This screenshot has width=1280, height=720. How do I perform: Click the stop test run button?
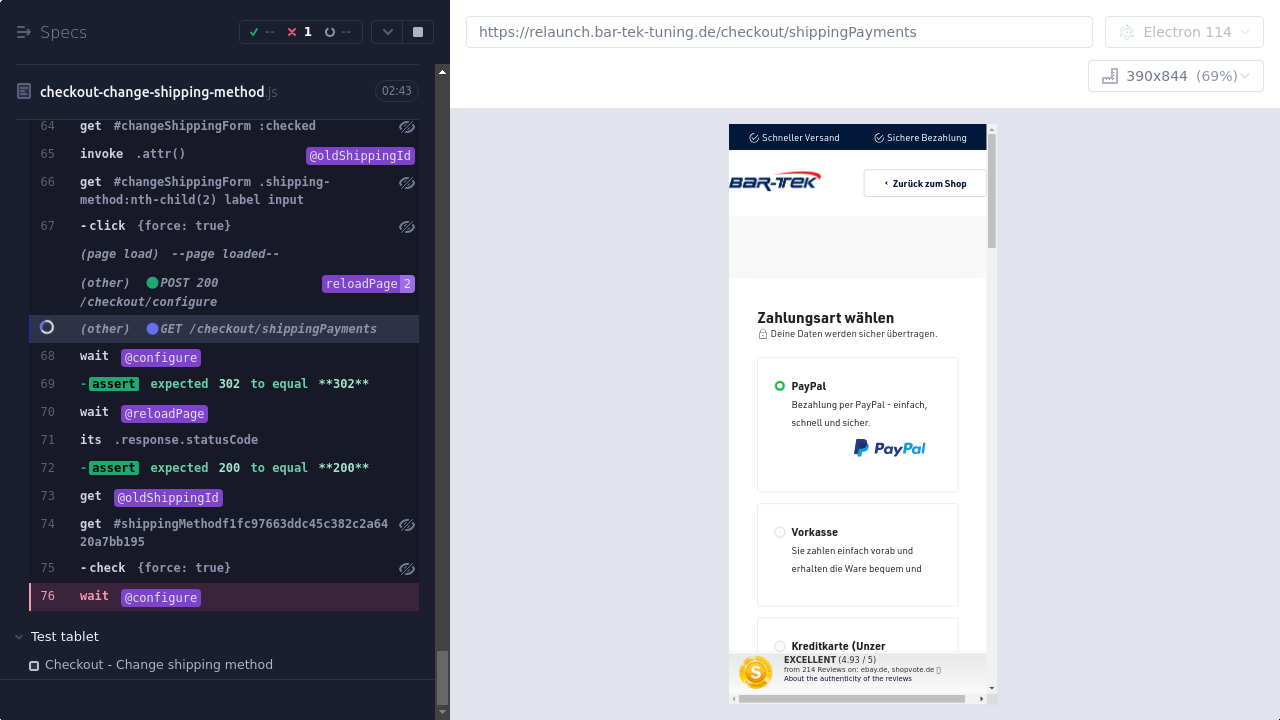coord(418,32)
